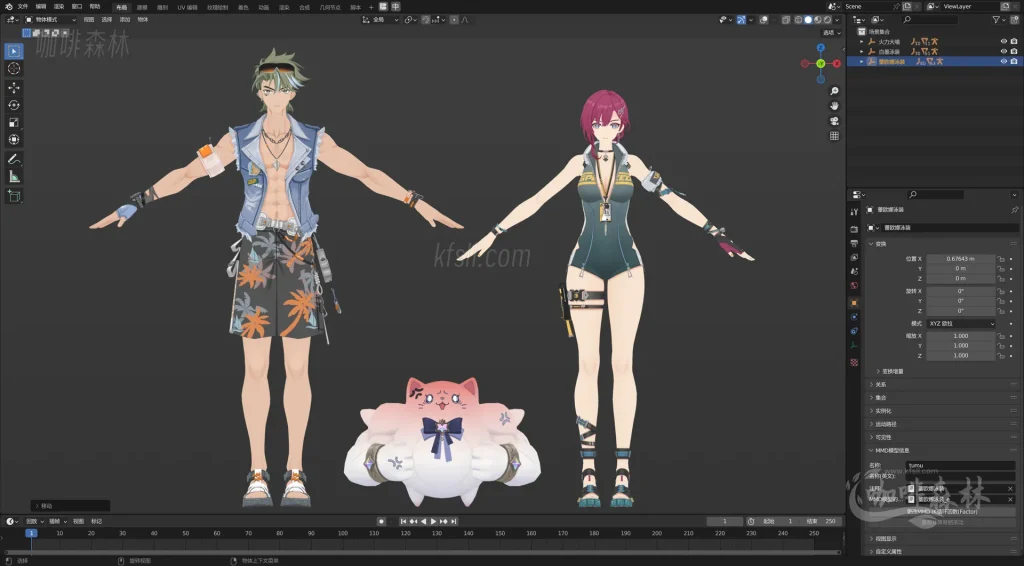Open the View Layer properties tab
1024x566 pixels.
coord(854,257)
